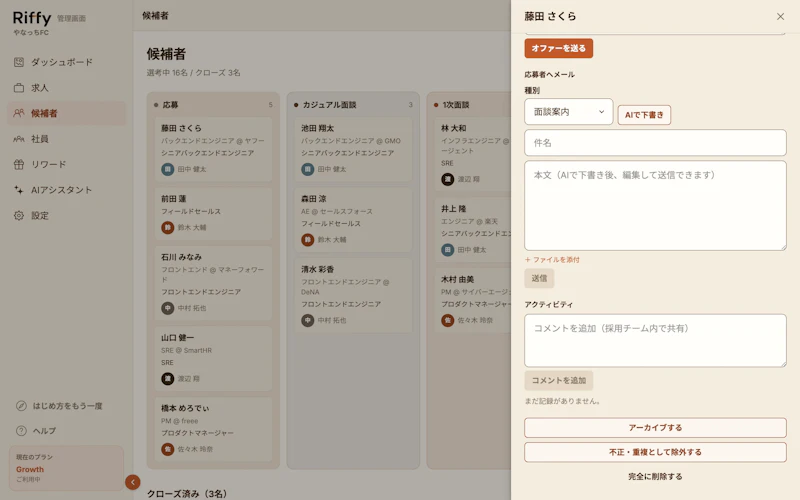This screenshot has height=500, width=800.
Task: Open the 森田 涼 candidate card
Action: tap(353, 219)
